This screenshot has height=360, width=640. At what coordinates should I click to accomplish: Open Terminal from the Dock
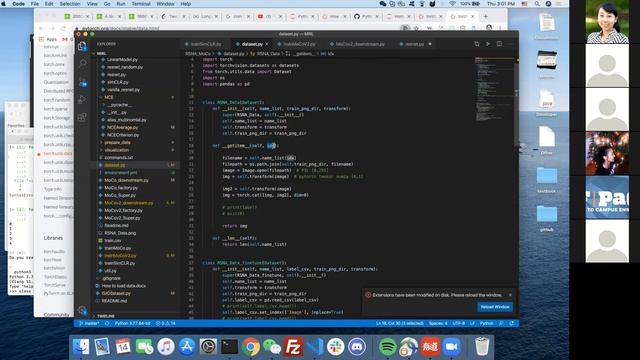coord(229,347)
